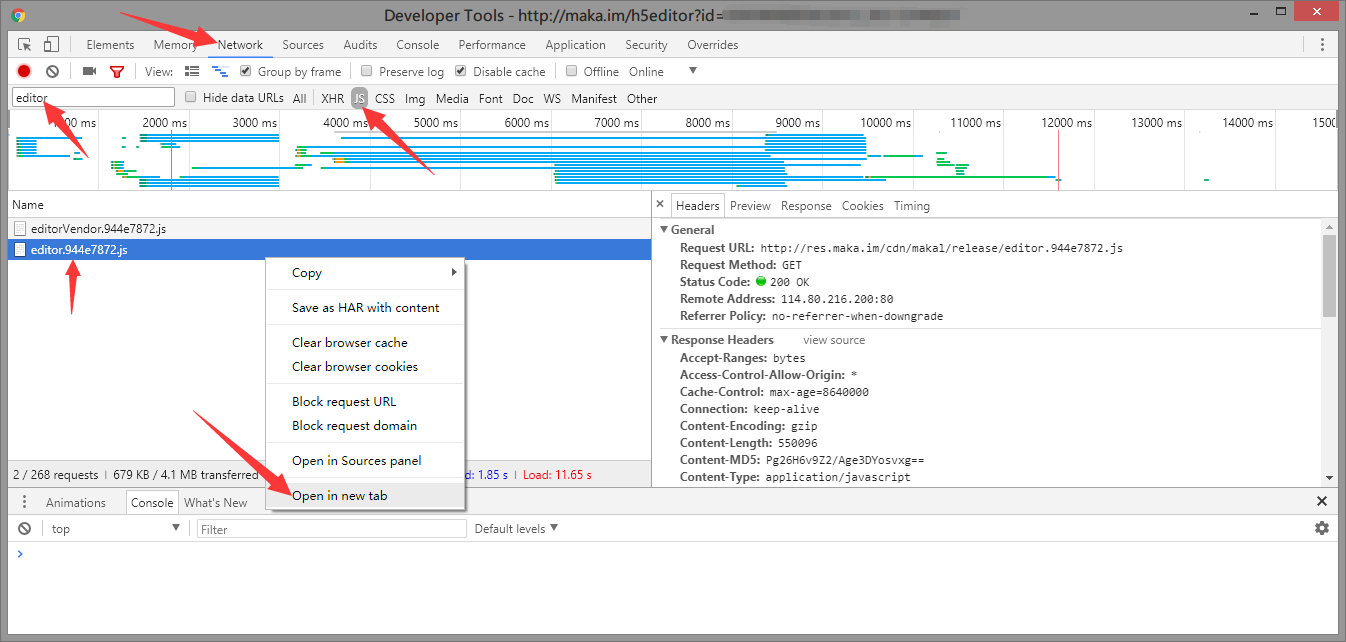Toggle capture screenshots camera icon

click(x=89, y=71)
